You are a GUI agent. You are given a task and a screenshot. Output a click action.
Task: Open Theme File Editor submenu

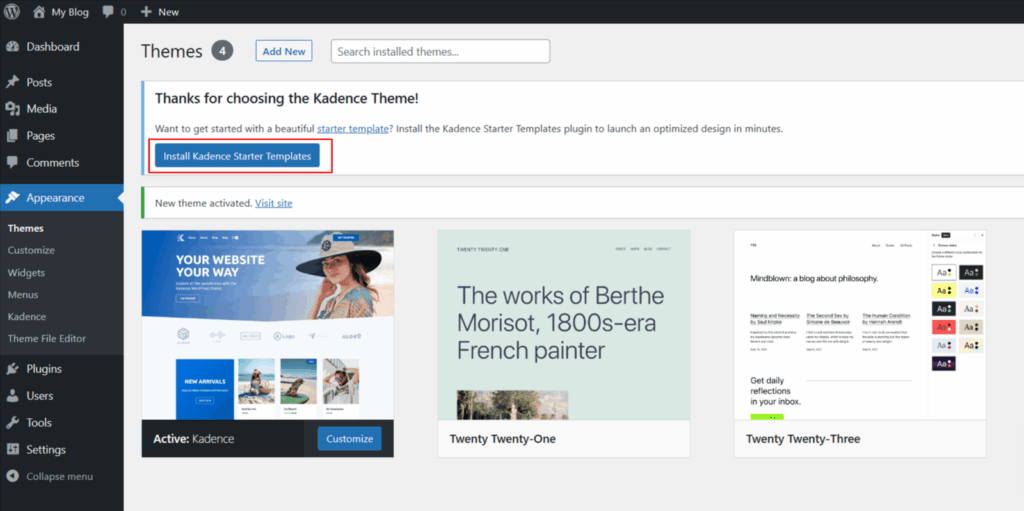coord(47,338)
